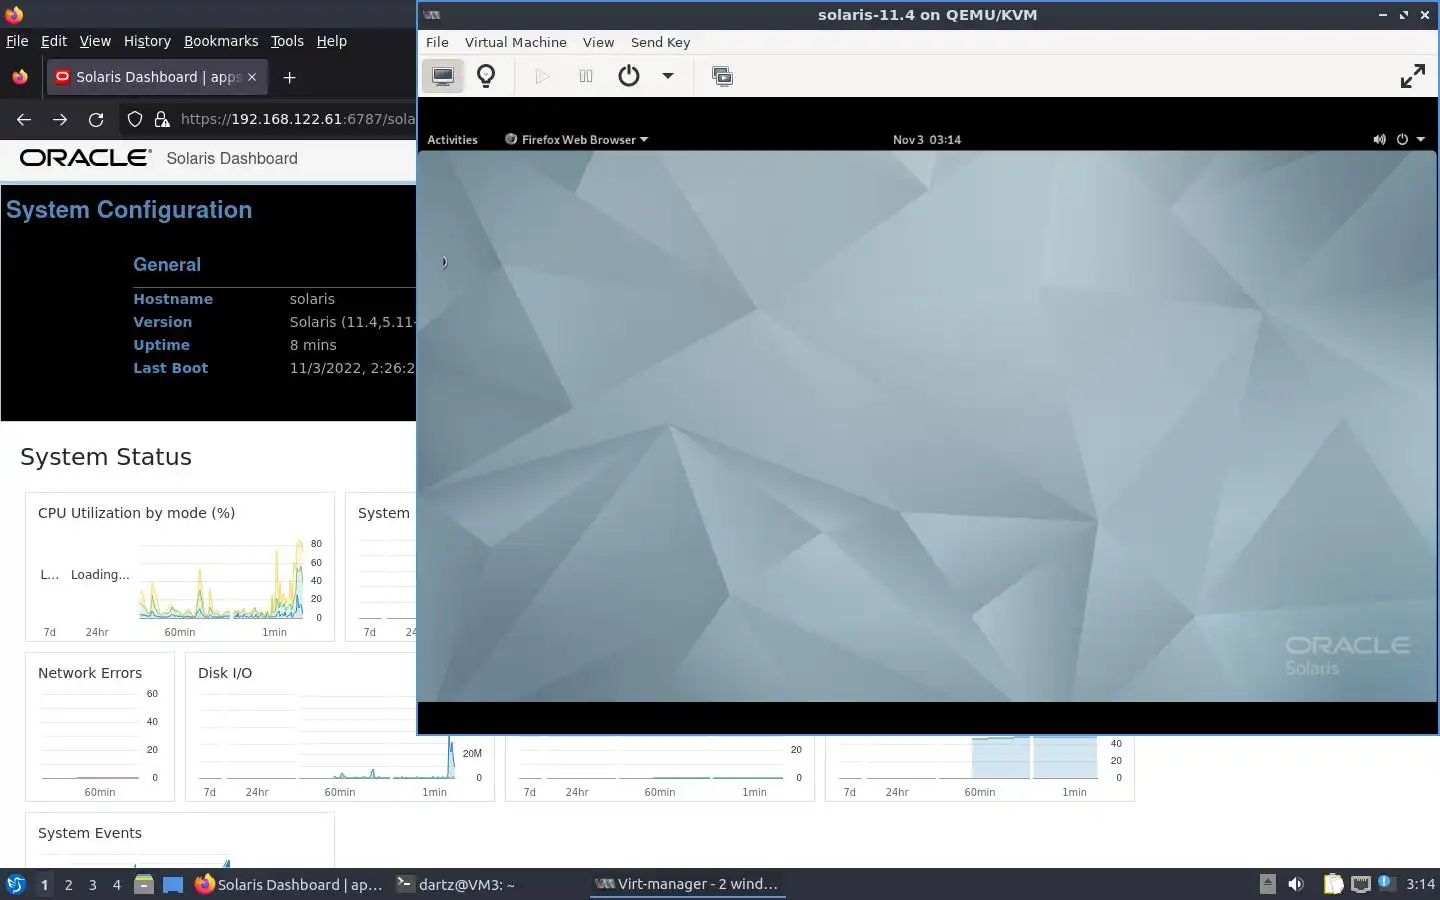This screenshot has width=1440, height=900.
Task: Click network status tray icon
Action: (x=1360, y=884)
